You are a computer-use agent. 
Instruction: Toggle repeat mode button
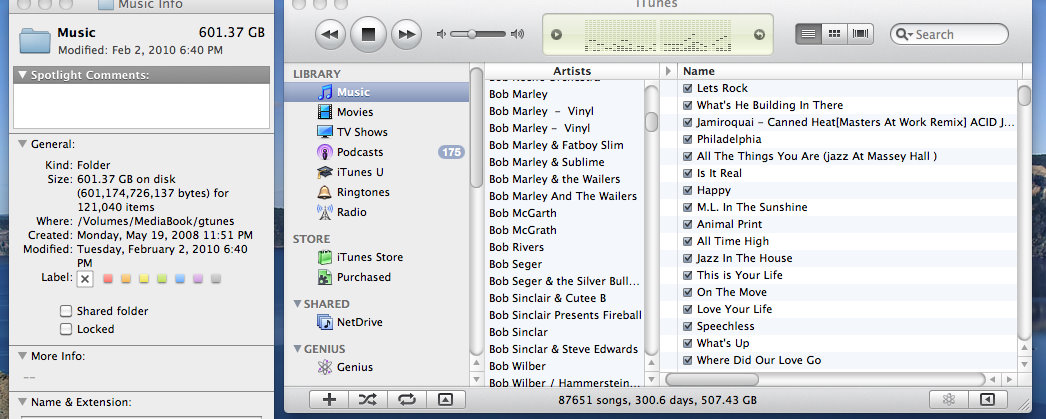pos(406,400)
